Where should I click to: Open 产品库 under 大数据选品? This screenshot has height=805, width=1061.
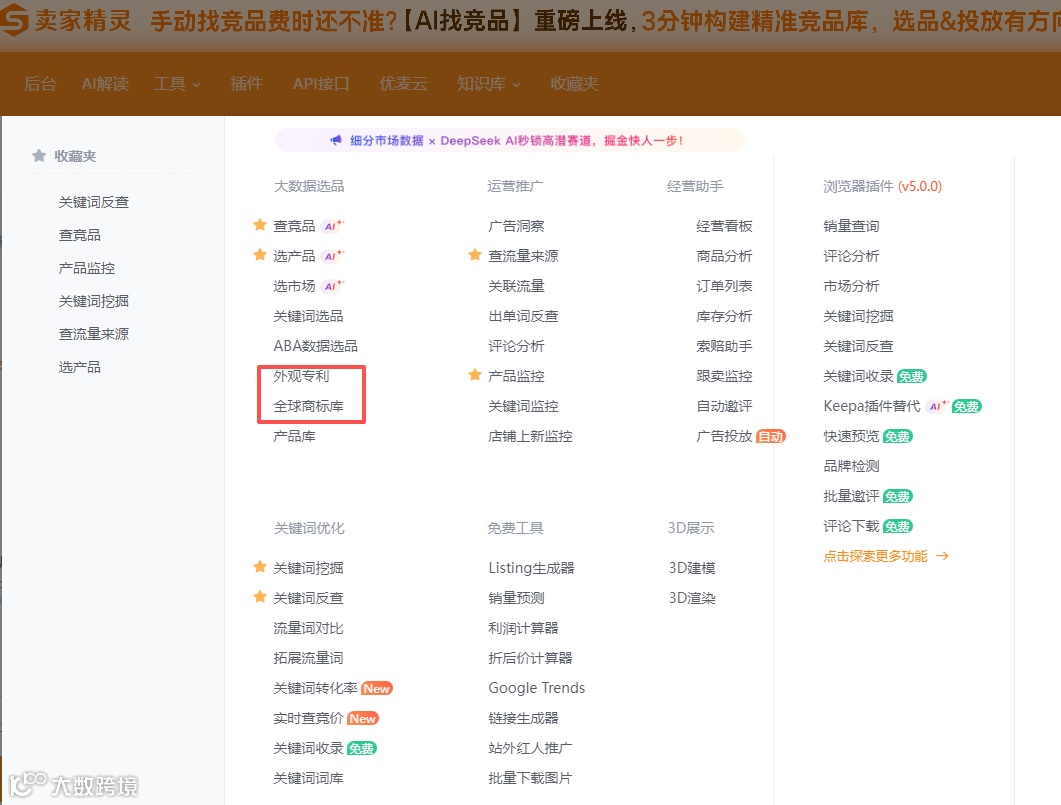[x=294, y=436]
